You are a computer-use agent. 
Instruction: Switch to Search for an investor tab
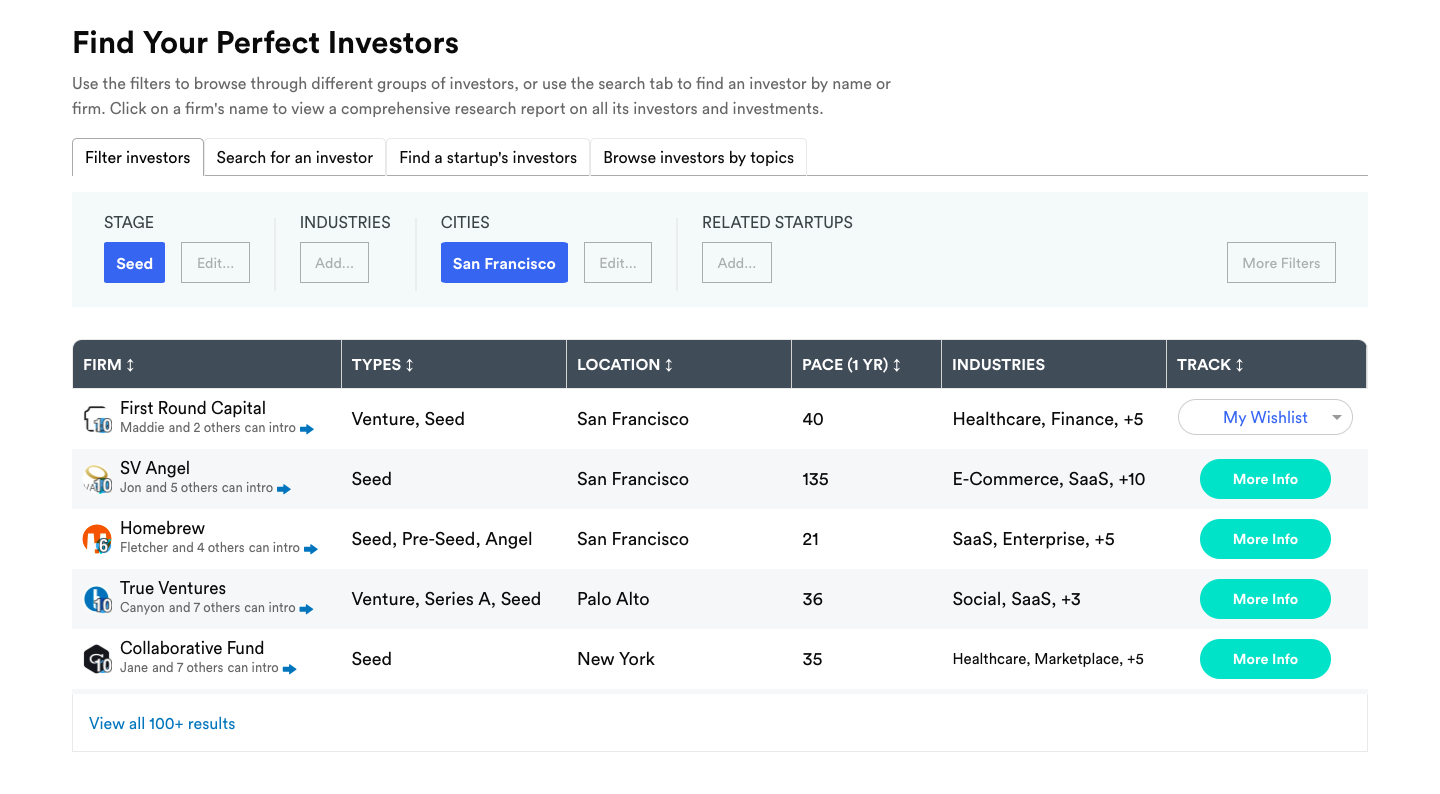(294, 158)
